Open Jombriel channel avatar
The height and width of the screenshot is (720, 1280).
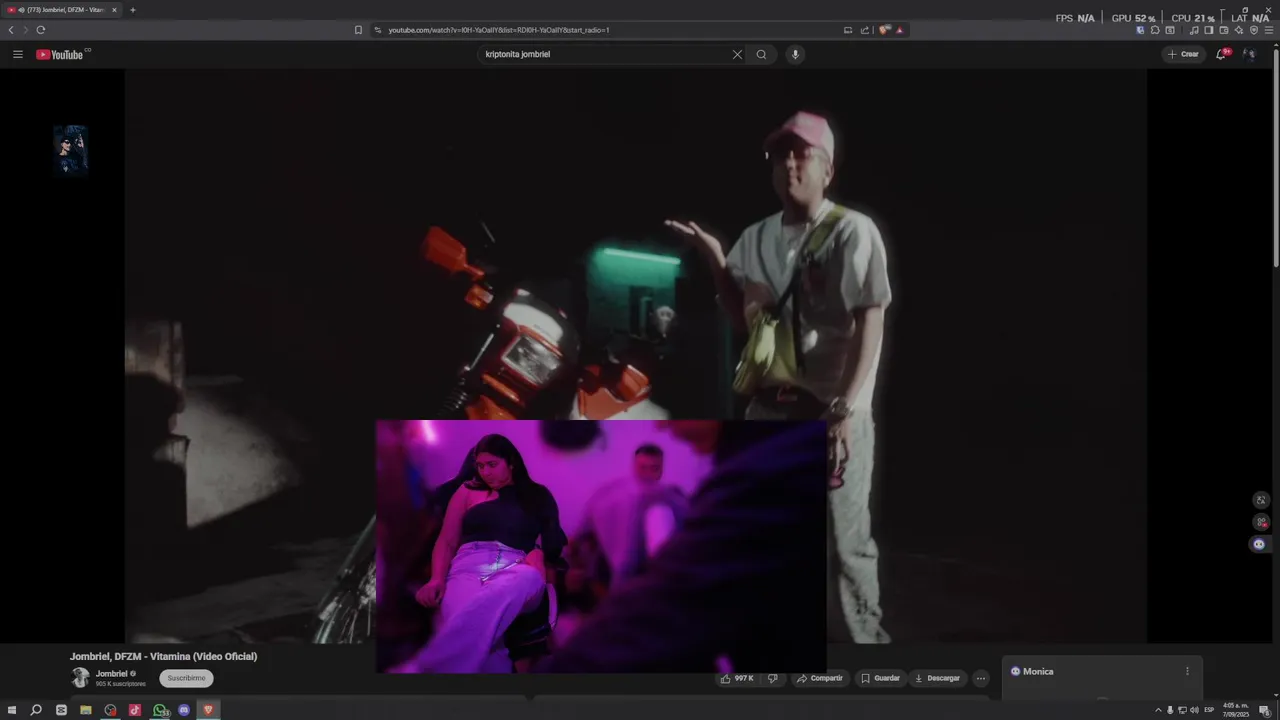80,678
